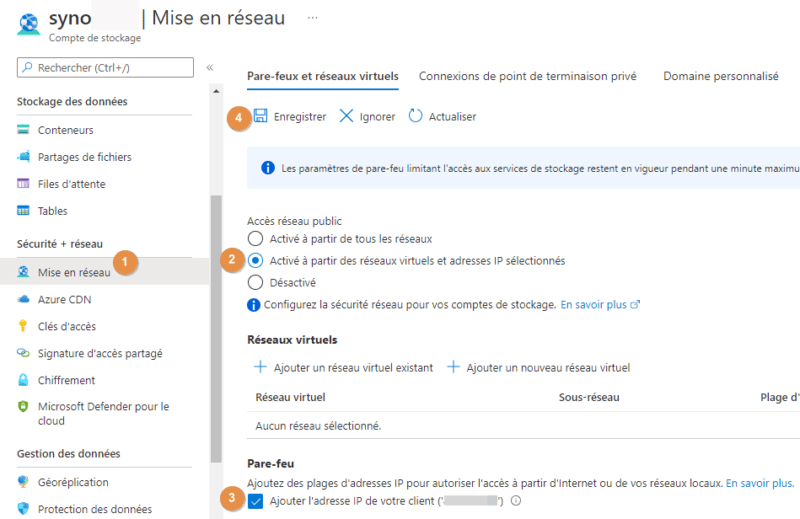Image resolution: width=800 pixels, height=519 pixels.
Task: Select réseaux virtuels et adresses IP sélectionnés option
Action: [255, 260]
